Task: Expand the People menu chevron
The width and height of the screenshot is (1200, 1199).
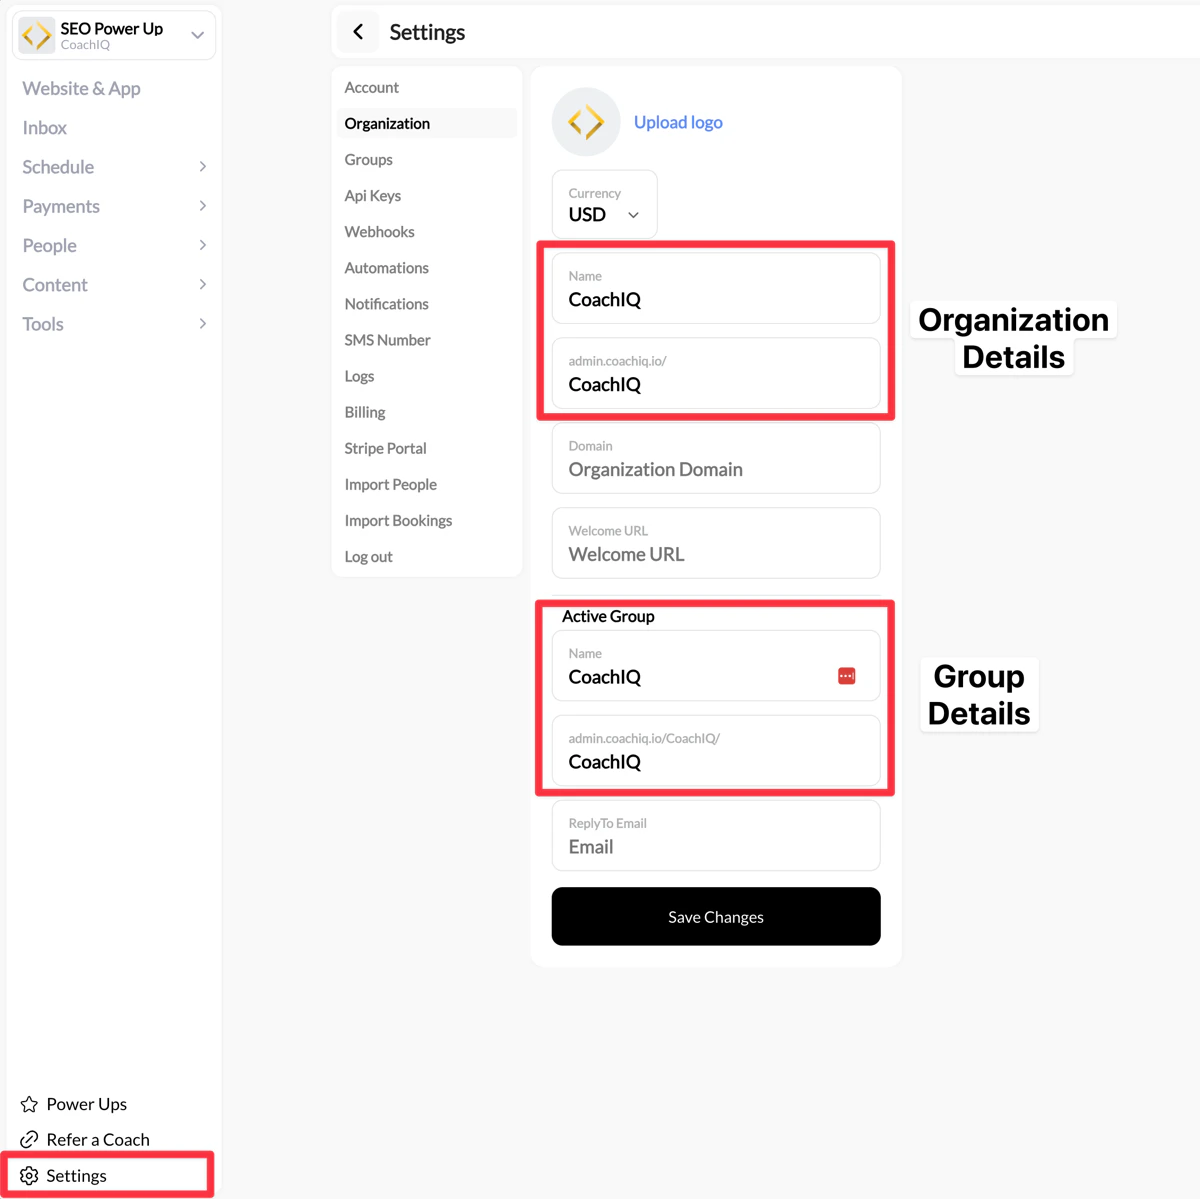Action: coord(203,245)
